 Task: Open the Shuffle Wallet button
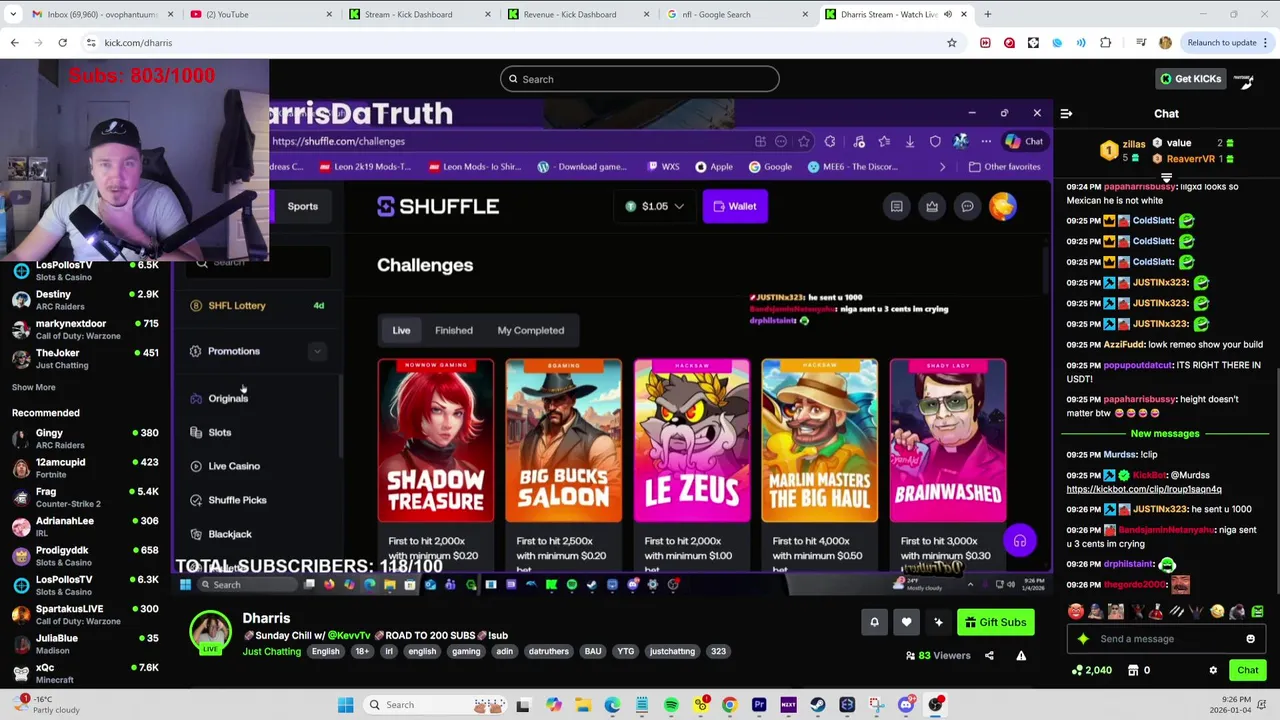[x=734, y=206]
